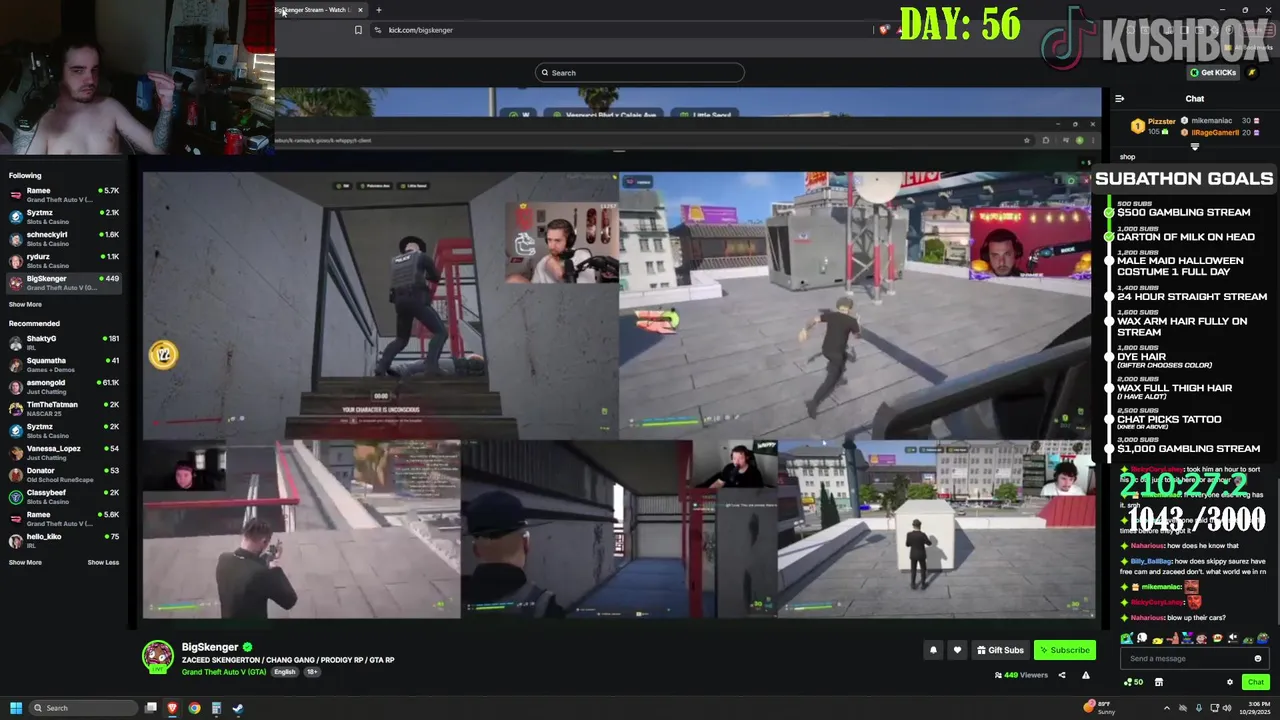Click the report warning triangle icon
Viewport: 1280px width, 720px height.
(1085, 675)
